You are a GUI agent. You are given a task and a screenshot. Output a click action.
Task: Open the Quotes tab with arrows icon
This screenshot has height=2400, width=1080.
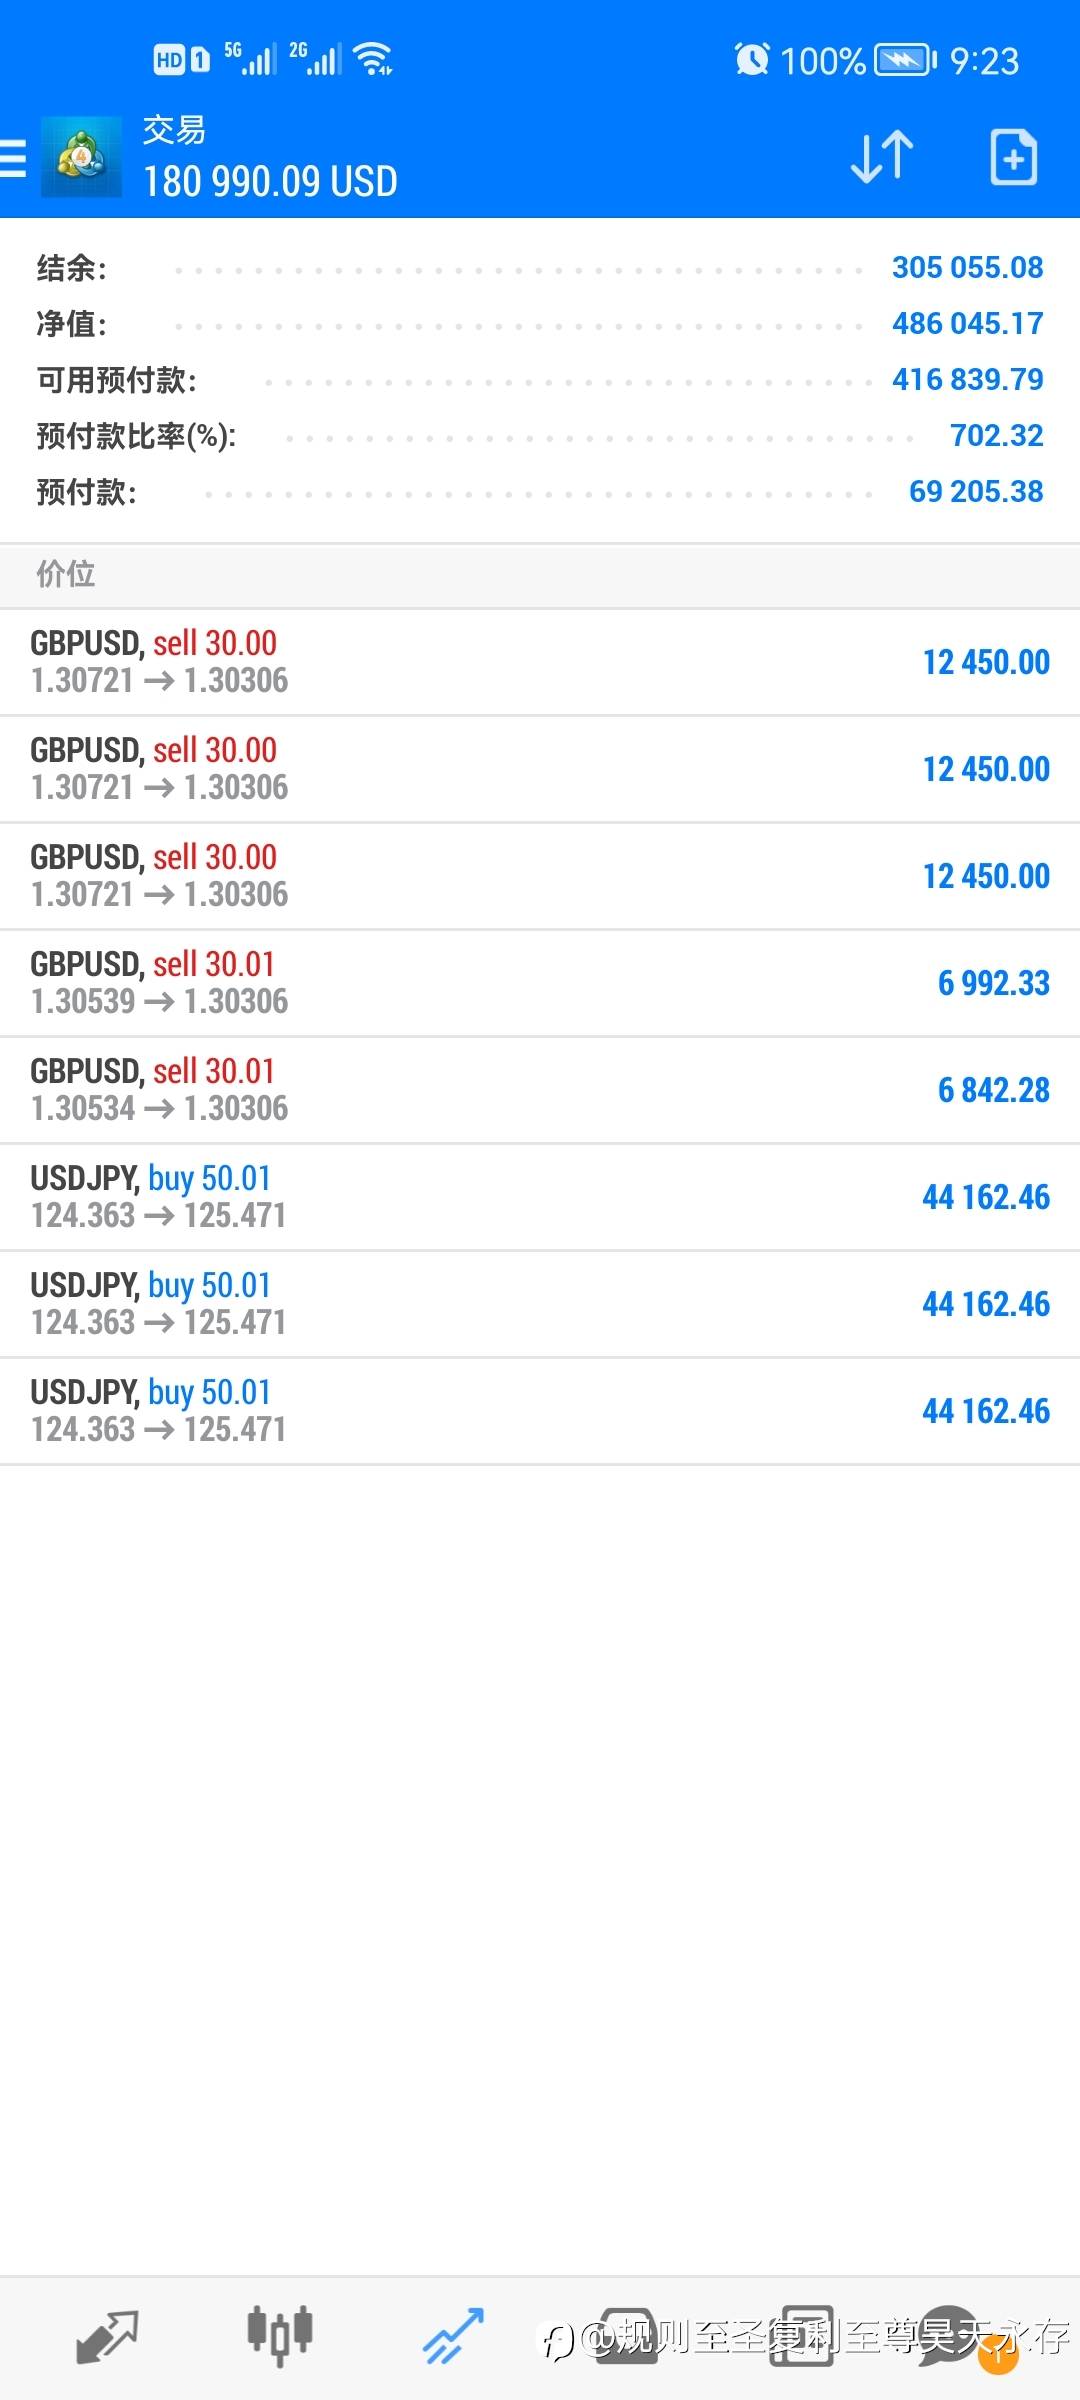(x=107, y=2336)
